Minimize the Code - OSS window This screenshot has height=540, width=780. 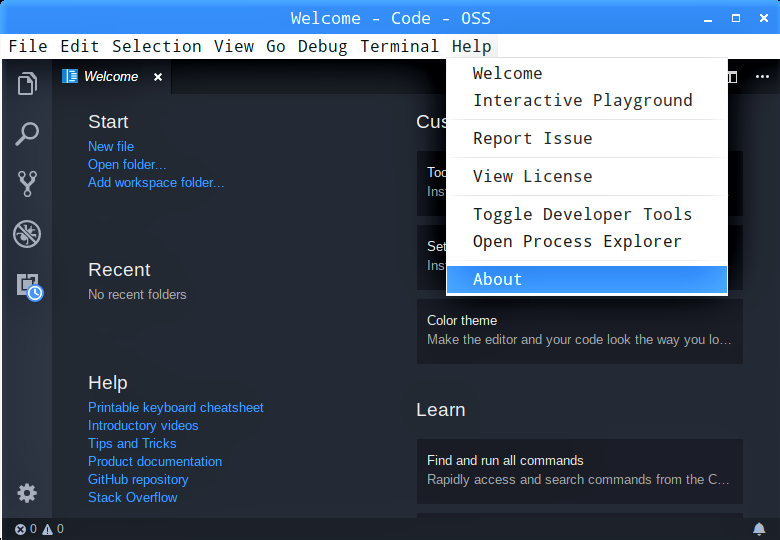point(708,19)
